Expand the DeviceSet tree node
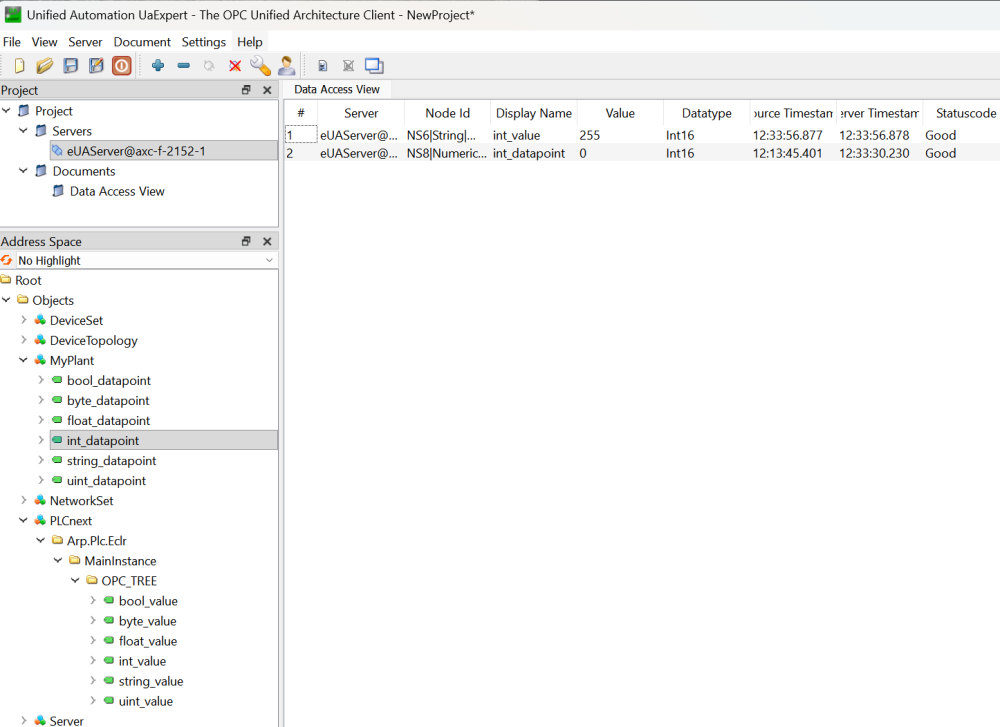1000x727 pixels. pyautogui.click(x=23, y=320)
